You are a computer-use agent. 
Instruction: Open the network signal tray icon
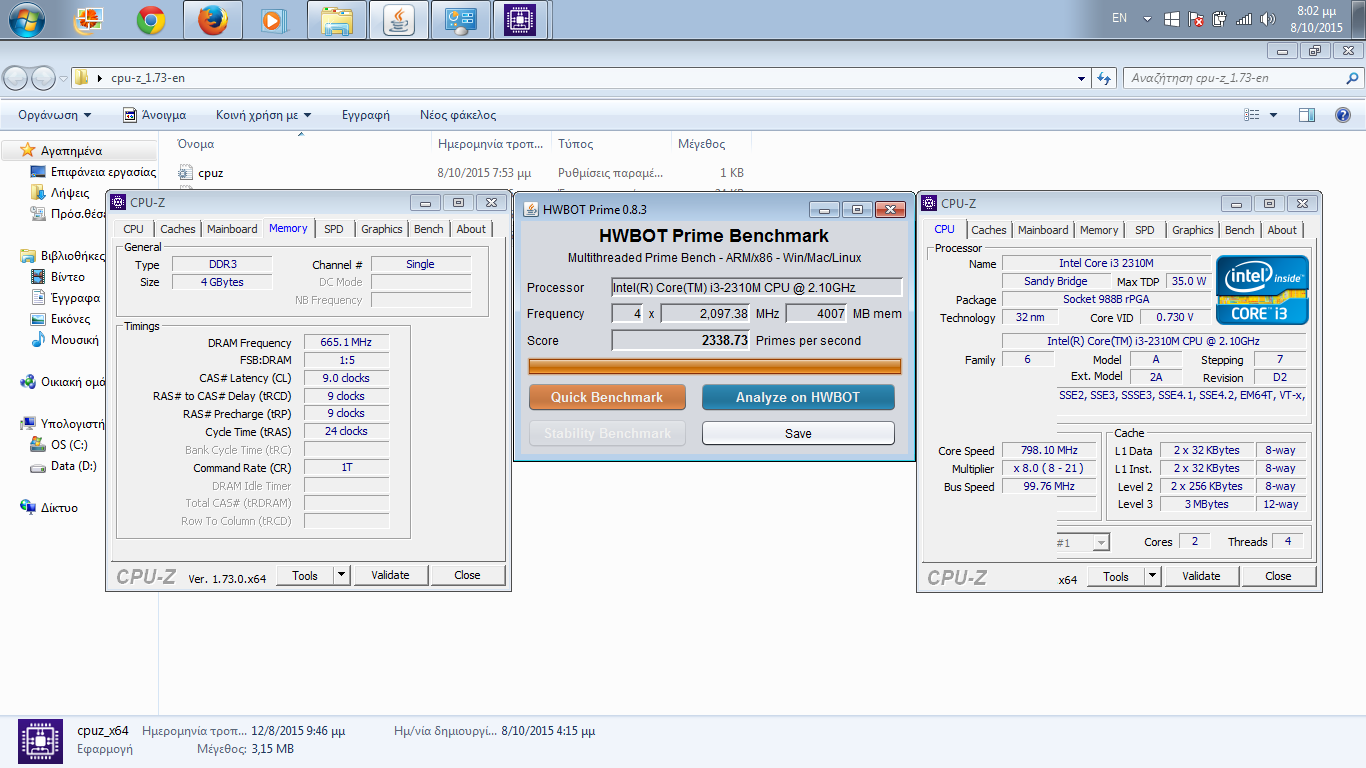pyautogui.click(x=1244, y=19)
